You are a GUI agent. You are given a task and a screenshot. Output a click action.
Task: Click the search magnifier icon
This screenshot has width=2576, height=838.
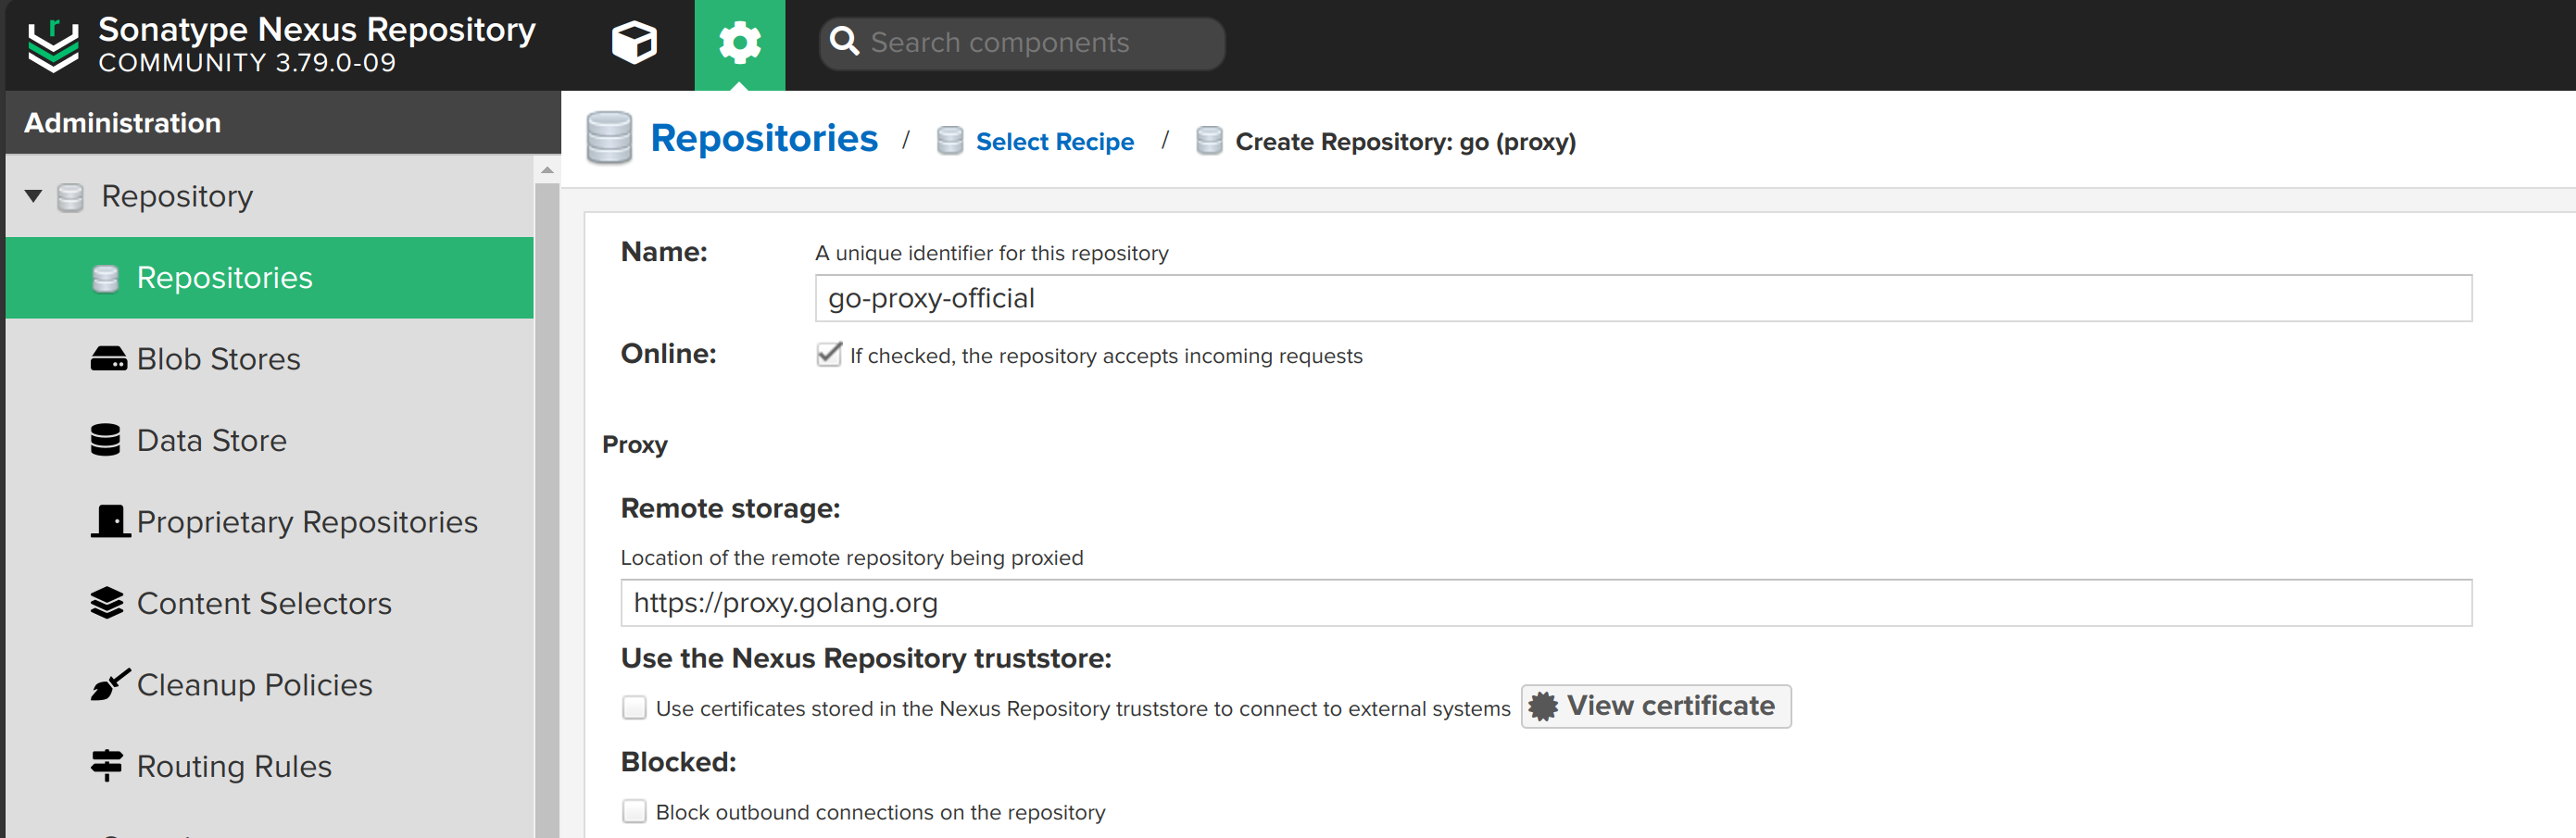pos(844,42)
